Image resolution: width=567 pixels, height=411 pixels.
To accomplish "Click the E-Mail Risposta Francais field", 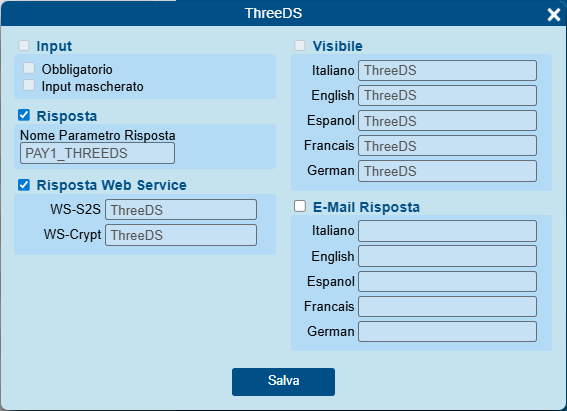I will point(448,307).
